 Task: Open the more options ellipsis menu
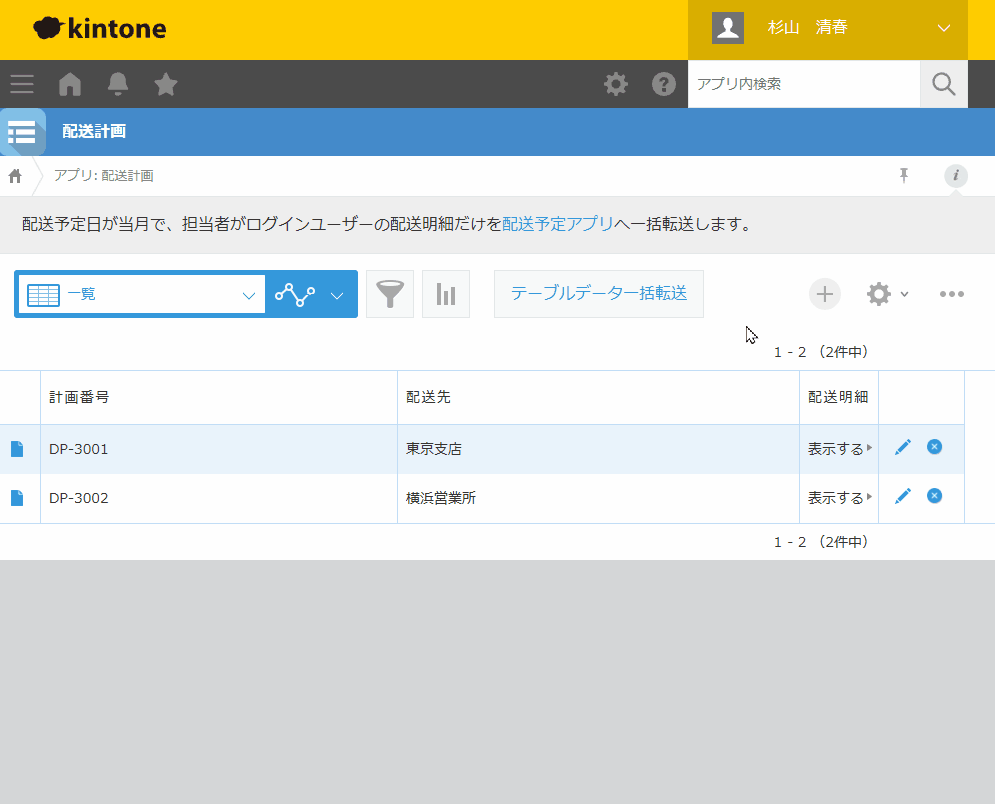pyautogui.click(x=952, y=294)
